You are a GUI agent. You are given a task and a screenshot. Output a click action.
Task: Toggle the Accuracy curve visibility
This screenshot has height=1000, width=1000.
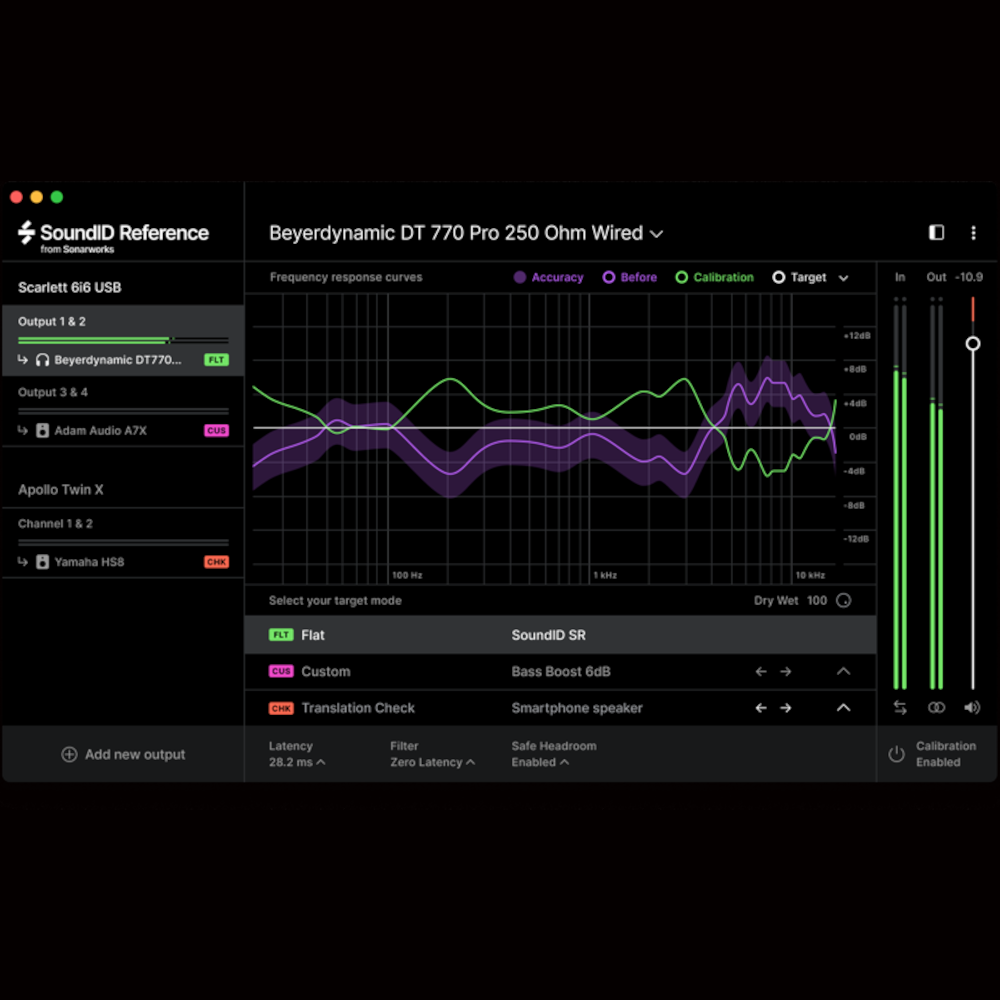click(x=548, y=277)
